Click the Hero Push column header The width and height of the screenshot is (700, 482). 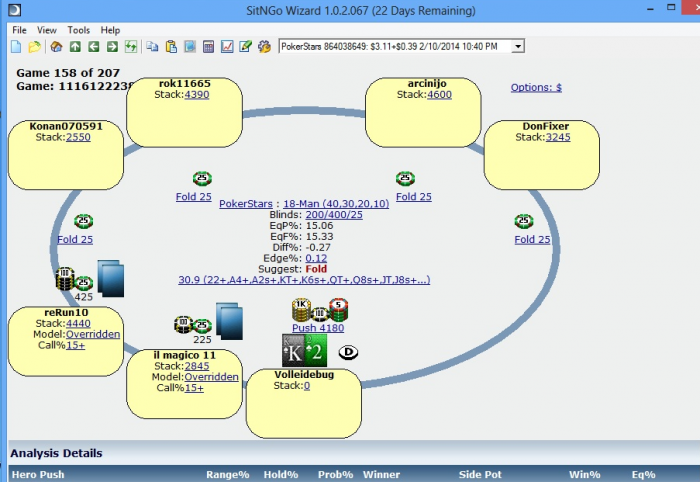point(38,474)
